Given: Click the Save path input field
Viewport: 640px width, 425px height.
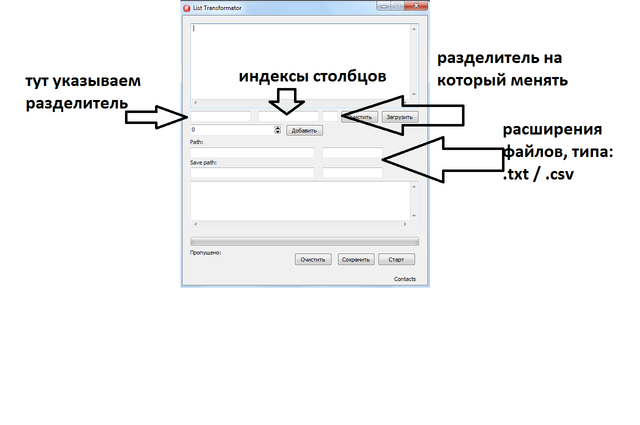Looking at the screenshot, I should (x=252, y=173).
